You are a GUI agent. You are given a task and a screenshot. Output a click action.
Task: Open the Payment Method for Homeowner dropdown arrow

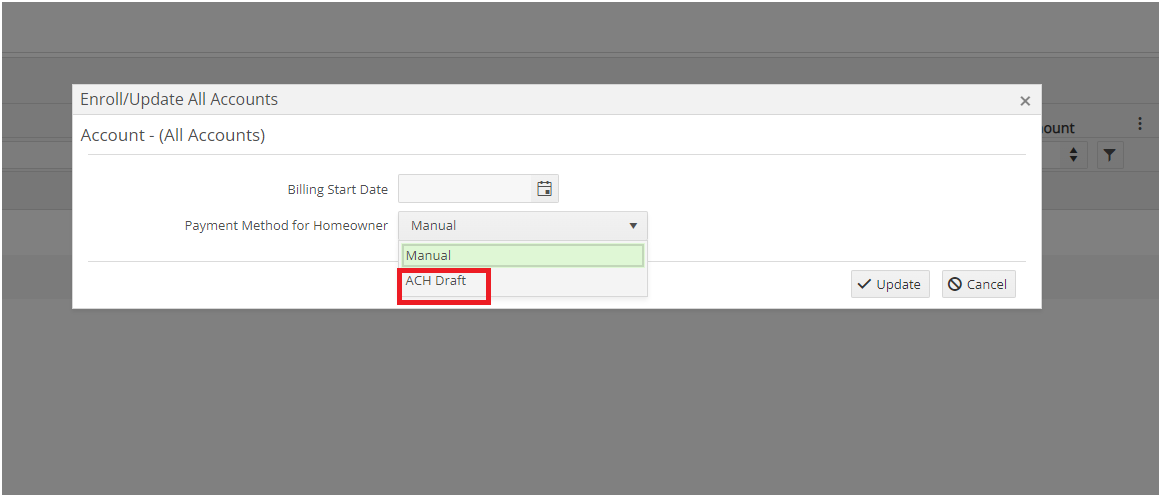click(x=633, y=225)
